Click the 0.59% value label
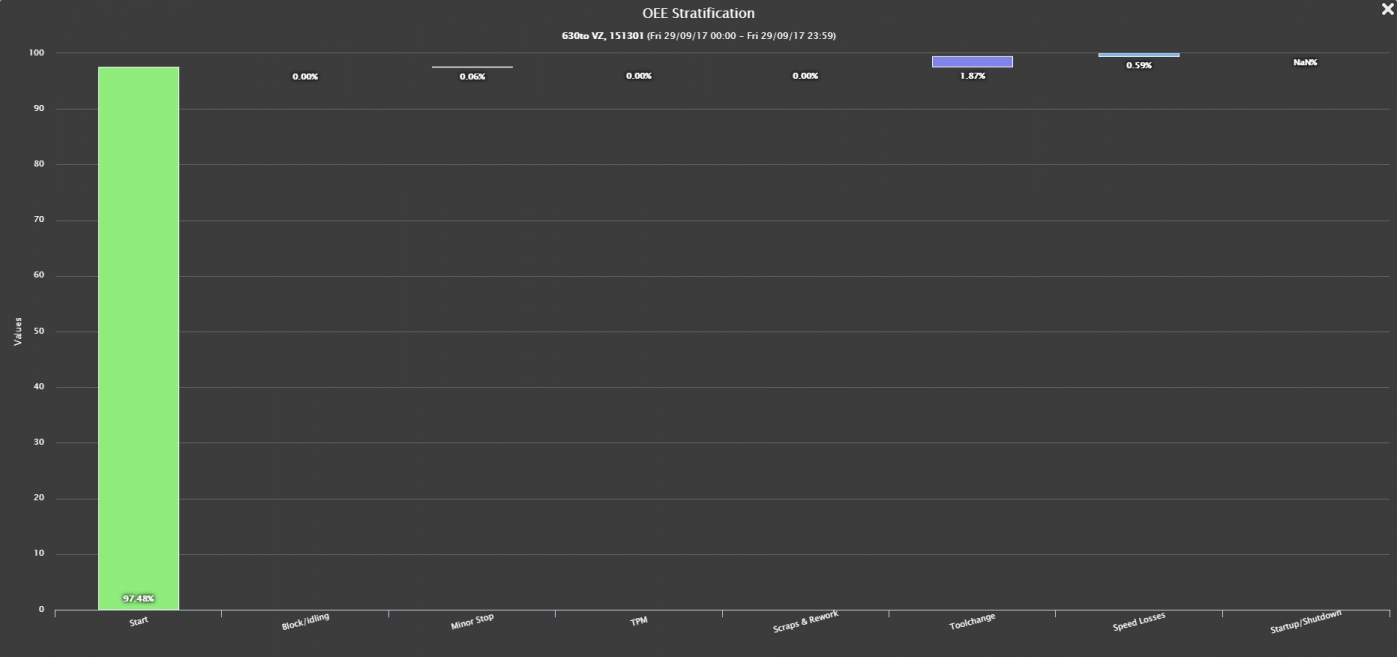Image resolution: width=1397 pixels, height=657 pixels. [1138, 66]
